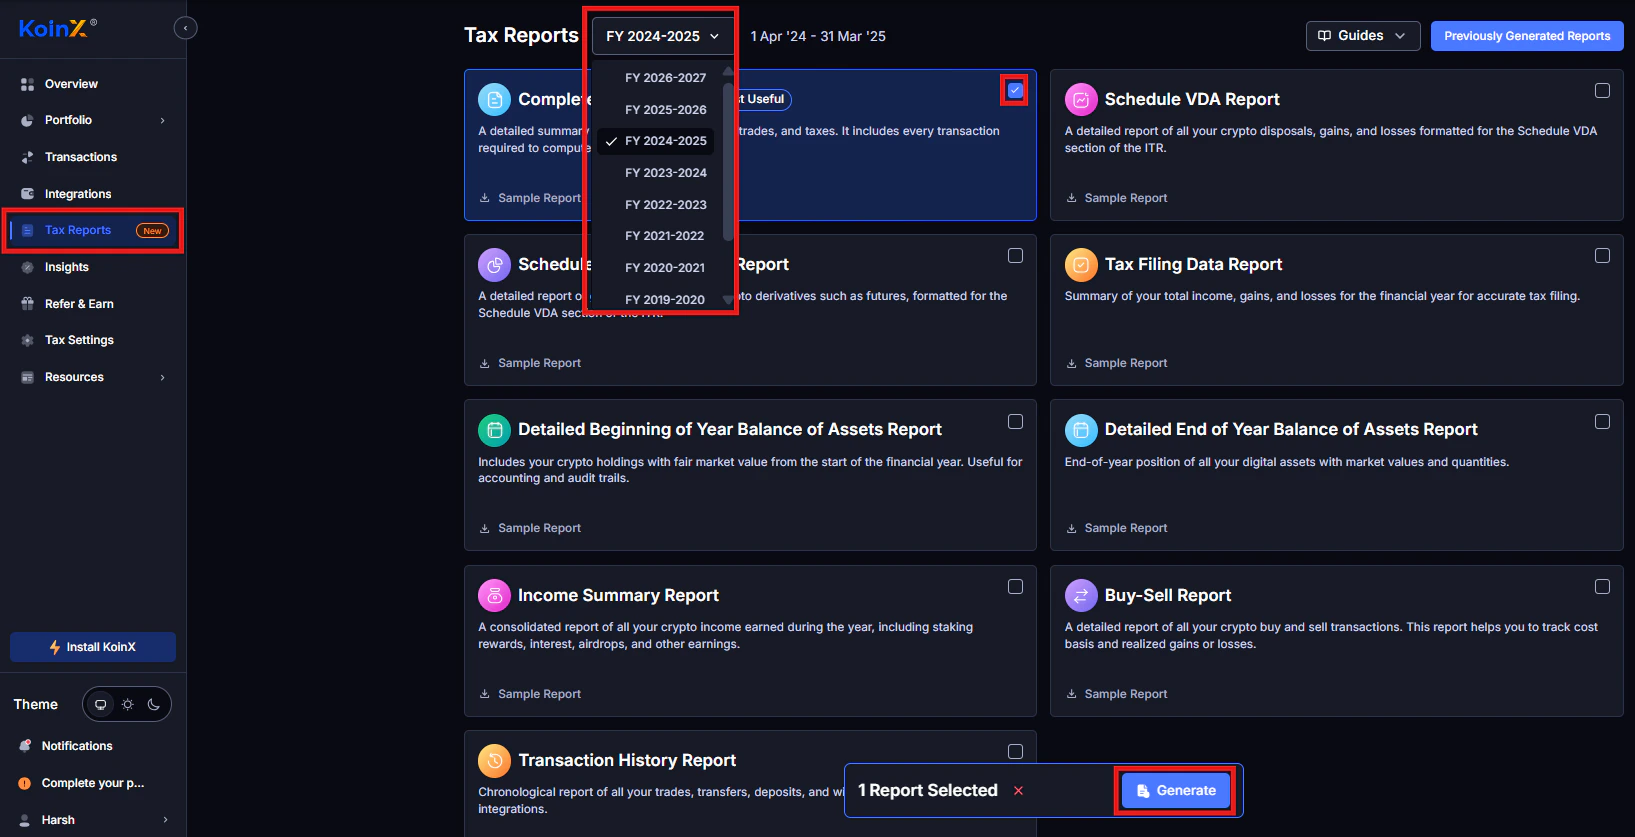Download Sample Report for Tax Filing Data

1116,363
